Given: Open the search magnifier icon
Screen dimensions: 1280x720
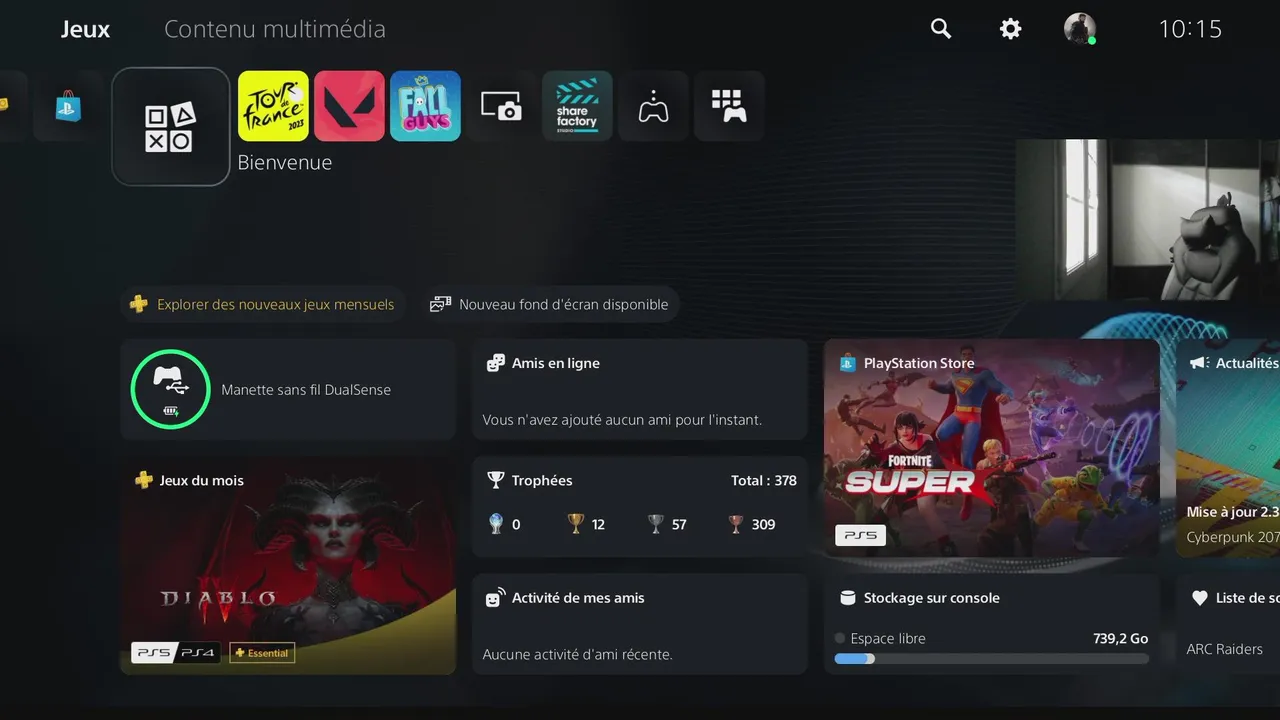Looking at the screenshot, I should click(x=940, y=29).
